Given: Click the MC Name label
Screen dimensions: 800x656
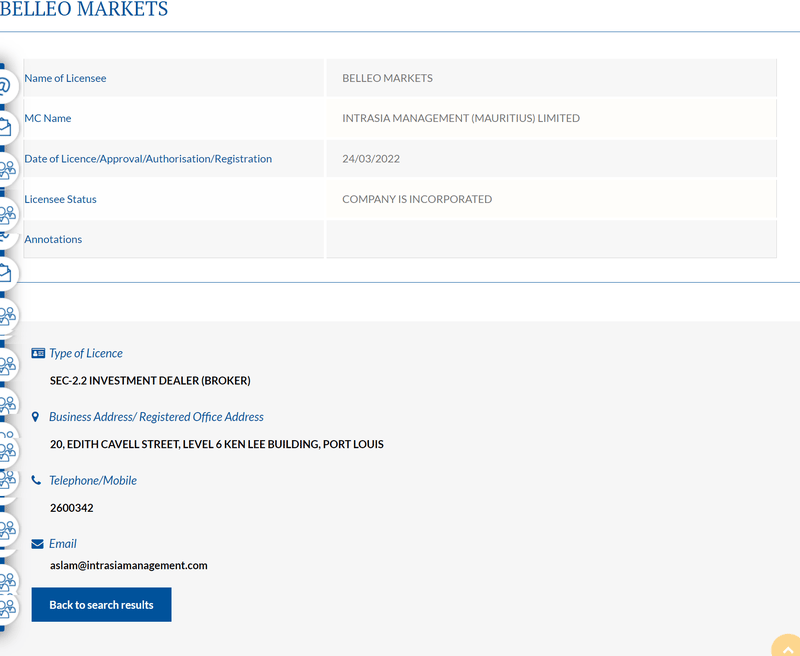Looking at the screenshot, I should (x=47, y=118).
